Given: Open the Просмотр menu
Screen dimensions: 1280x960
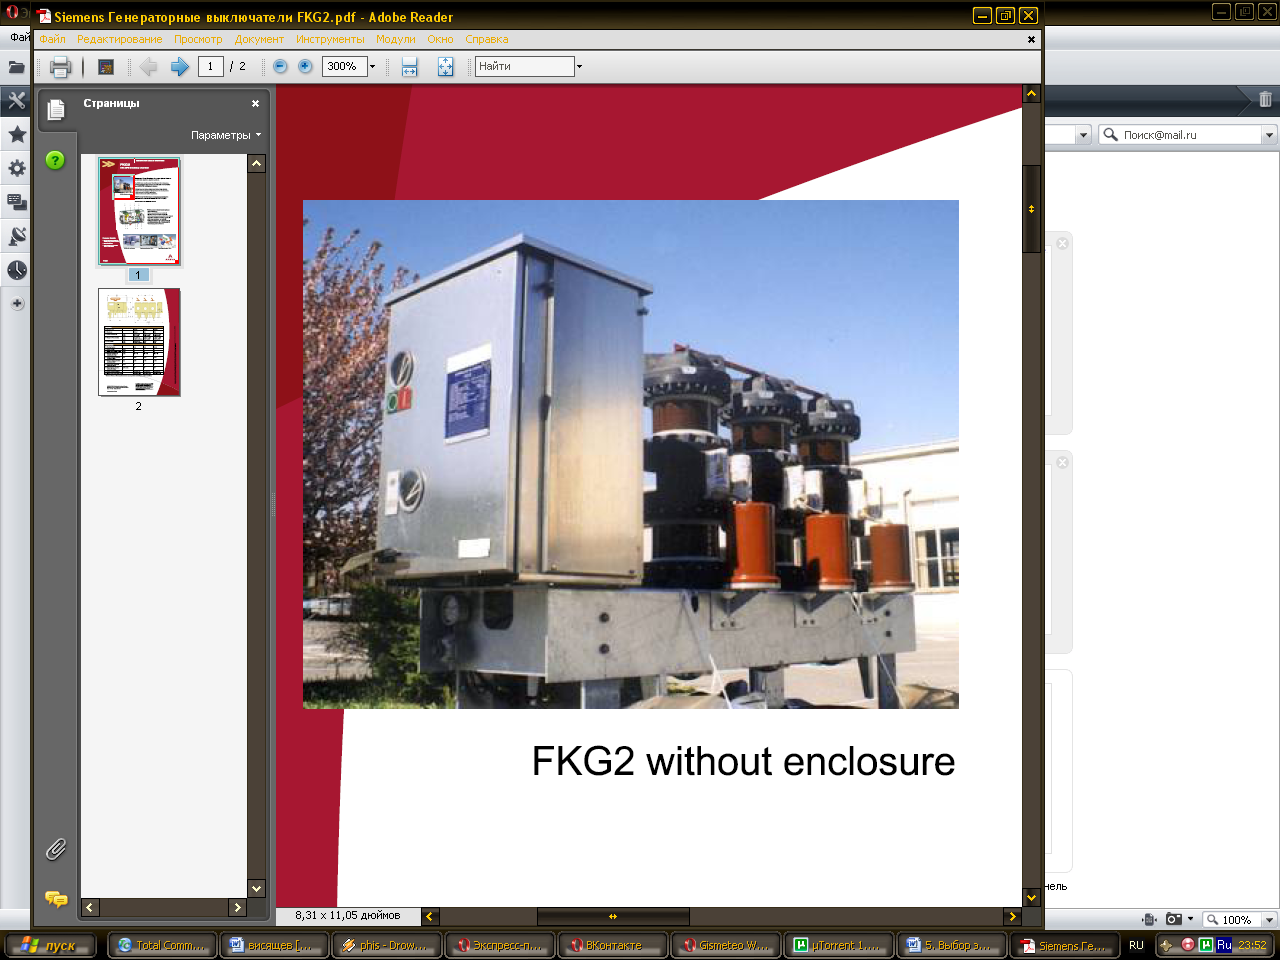Looking at the screenshot, I should pos(198,40).
